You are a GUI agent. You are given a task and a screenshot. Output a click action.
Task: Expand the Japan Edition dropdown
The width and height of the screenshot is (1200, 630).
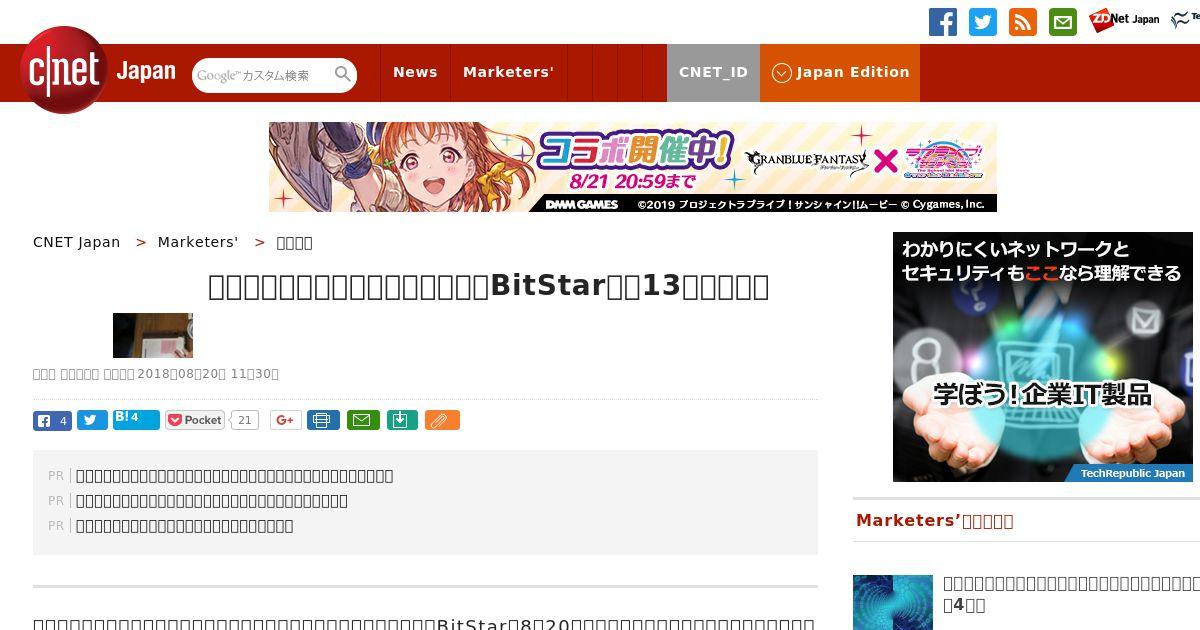(840, 72)
